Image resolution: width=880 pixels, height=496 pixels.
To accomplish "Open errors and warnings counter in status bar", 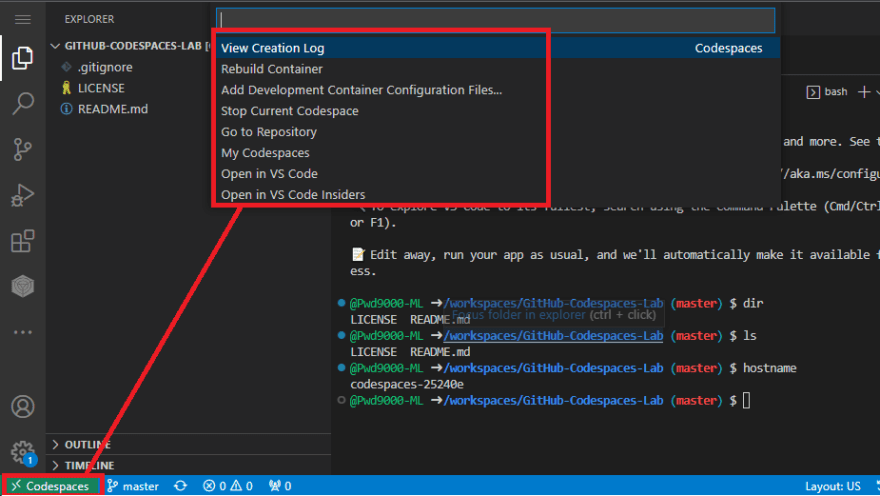I will tap(227, 486).
